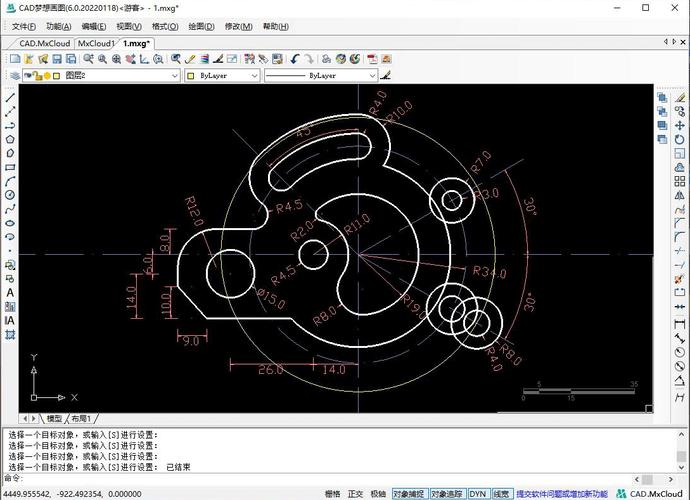Click the layout tabs scroll-right arrow
Image resolution: width=690 pixels, height=500 pixels.
(33, 419)
